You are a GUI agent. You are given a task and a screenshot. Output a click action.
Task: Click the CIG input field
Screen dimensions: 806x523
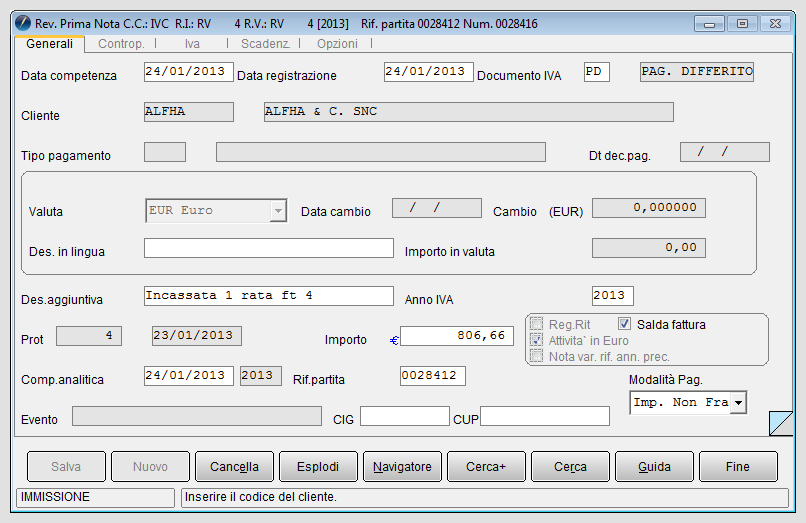point(405,416)
